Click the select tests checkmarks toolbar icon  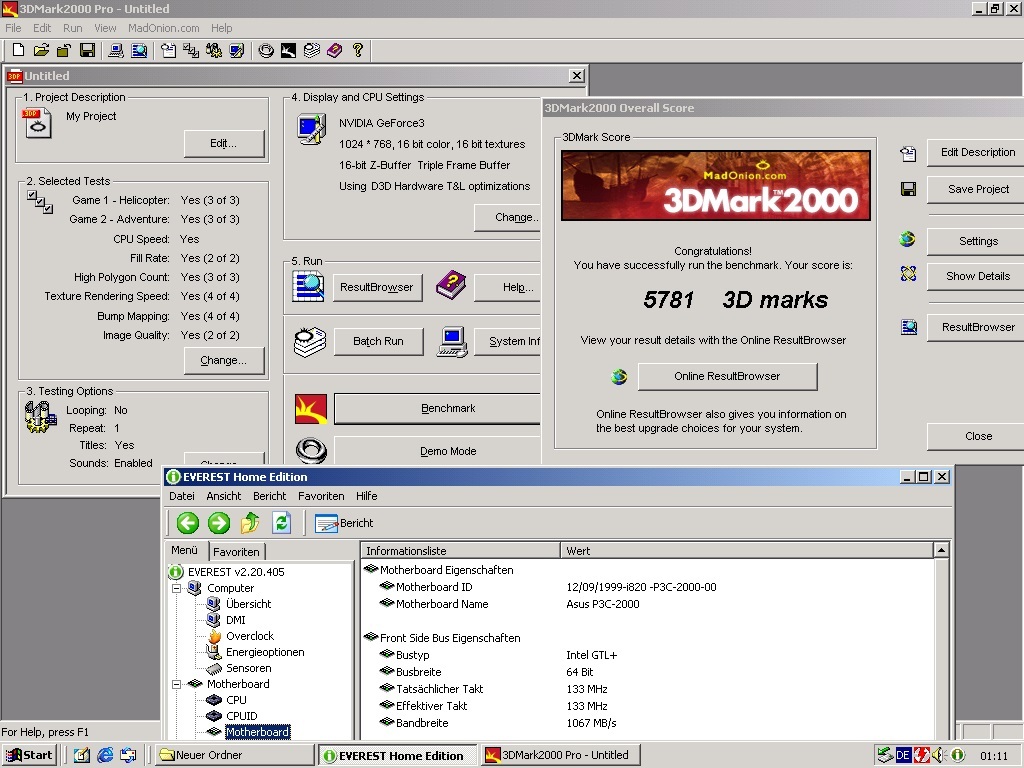click(x=191, y=50)
